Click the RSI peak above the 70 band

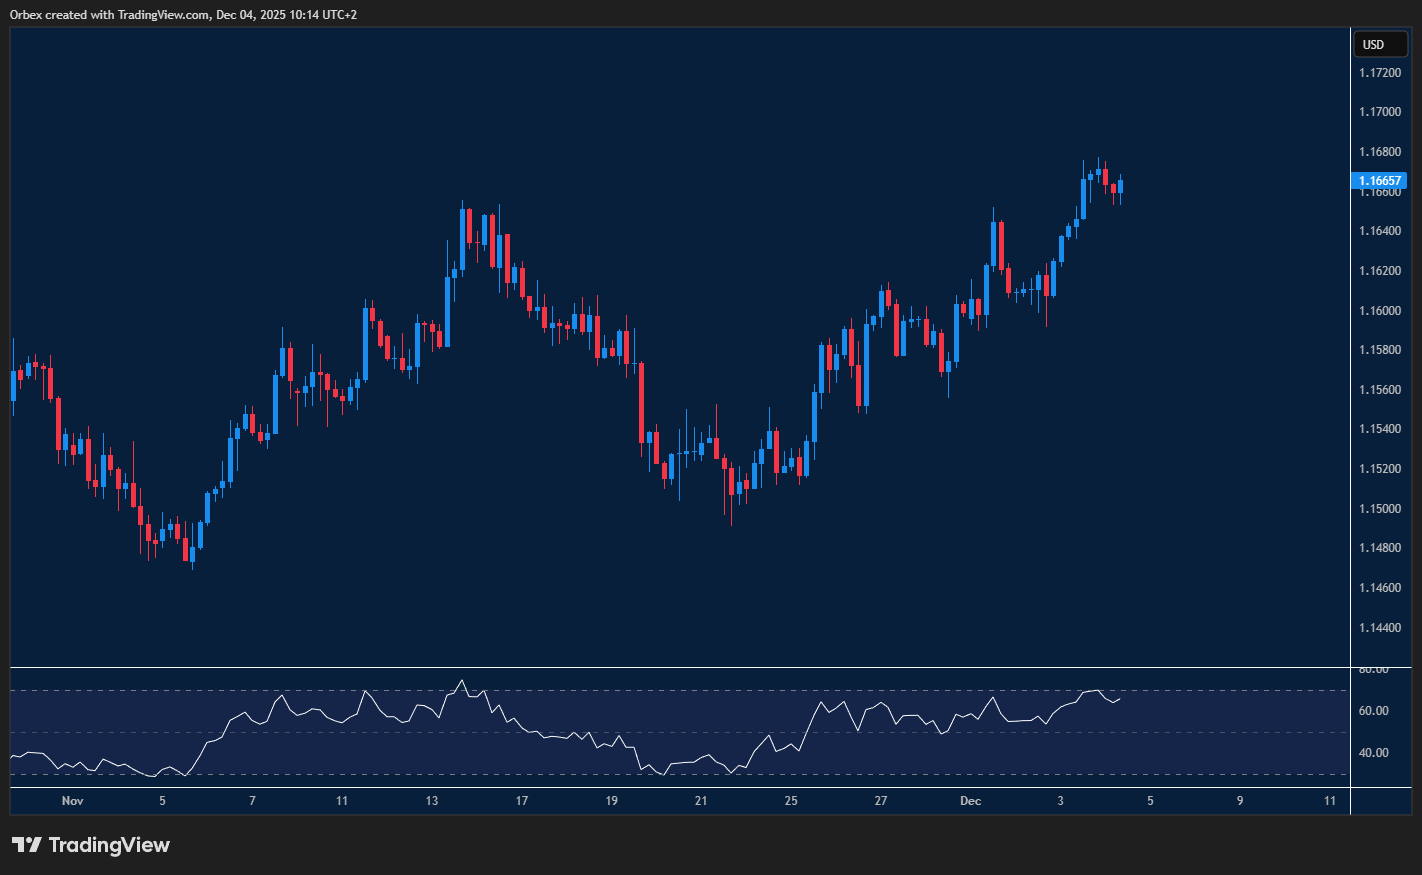[462, 682]
